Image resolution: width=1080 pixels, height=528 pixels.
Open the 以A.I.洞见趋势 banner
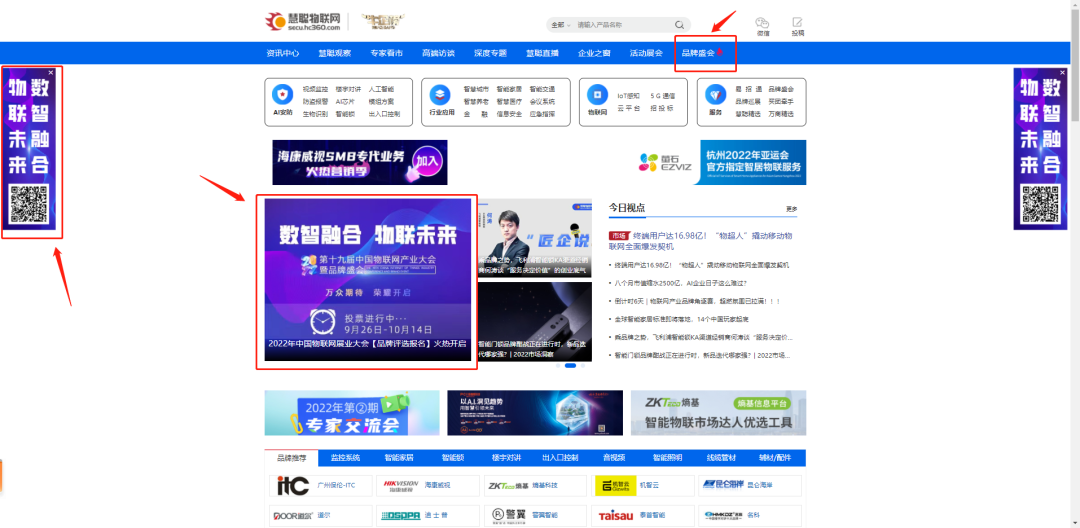[x=535, y=413]
